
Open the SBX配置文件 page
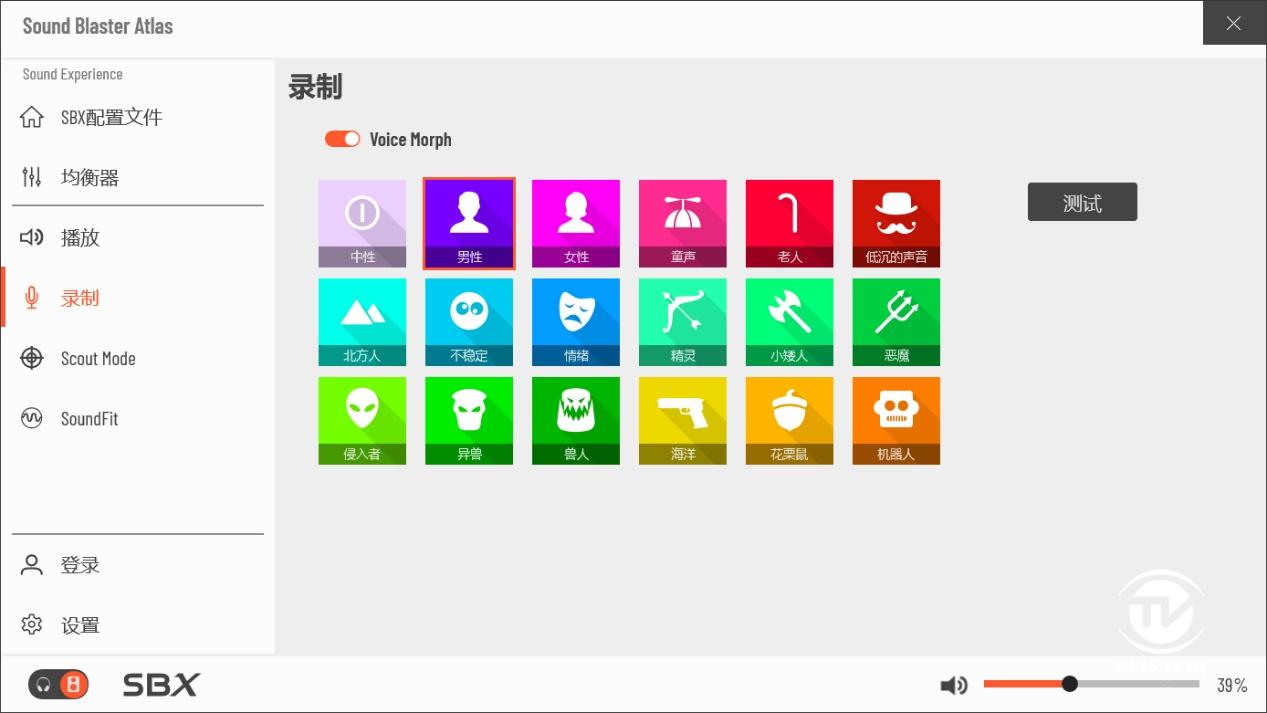(138, 117)
